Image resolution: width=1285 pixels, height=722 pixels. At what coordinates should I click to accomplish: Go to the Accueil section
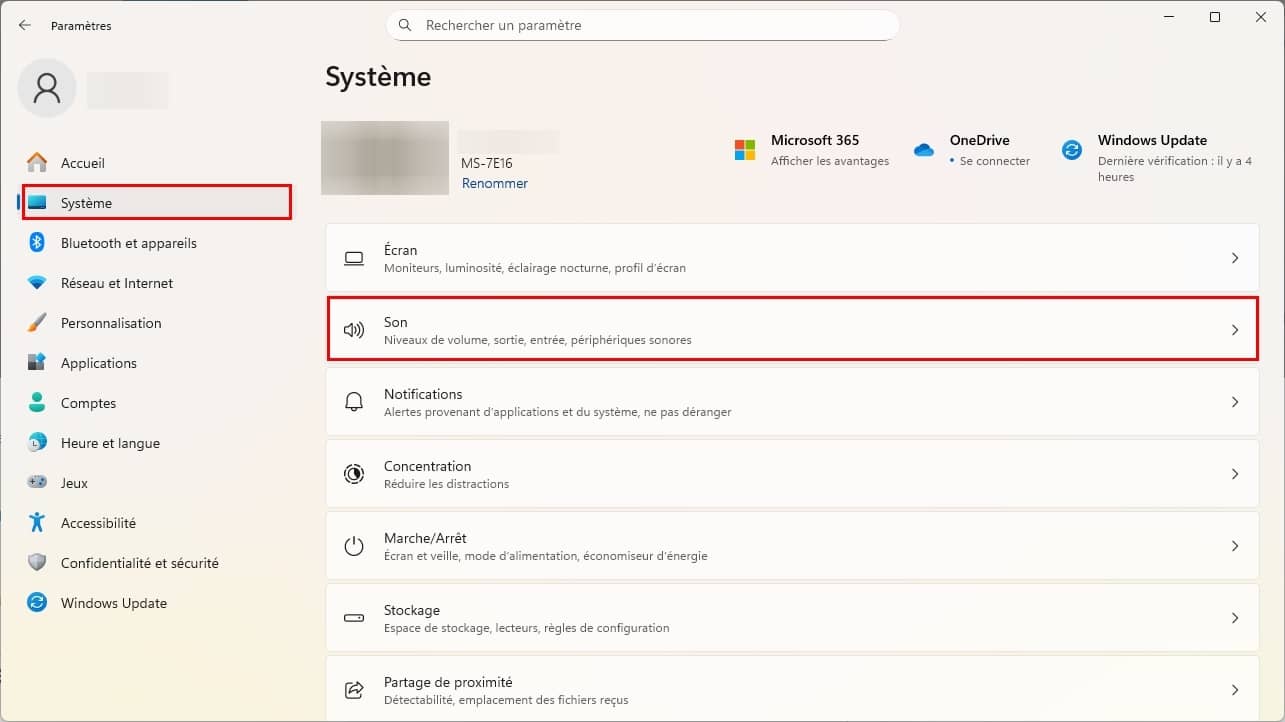coord(83,163)
